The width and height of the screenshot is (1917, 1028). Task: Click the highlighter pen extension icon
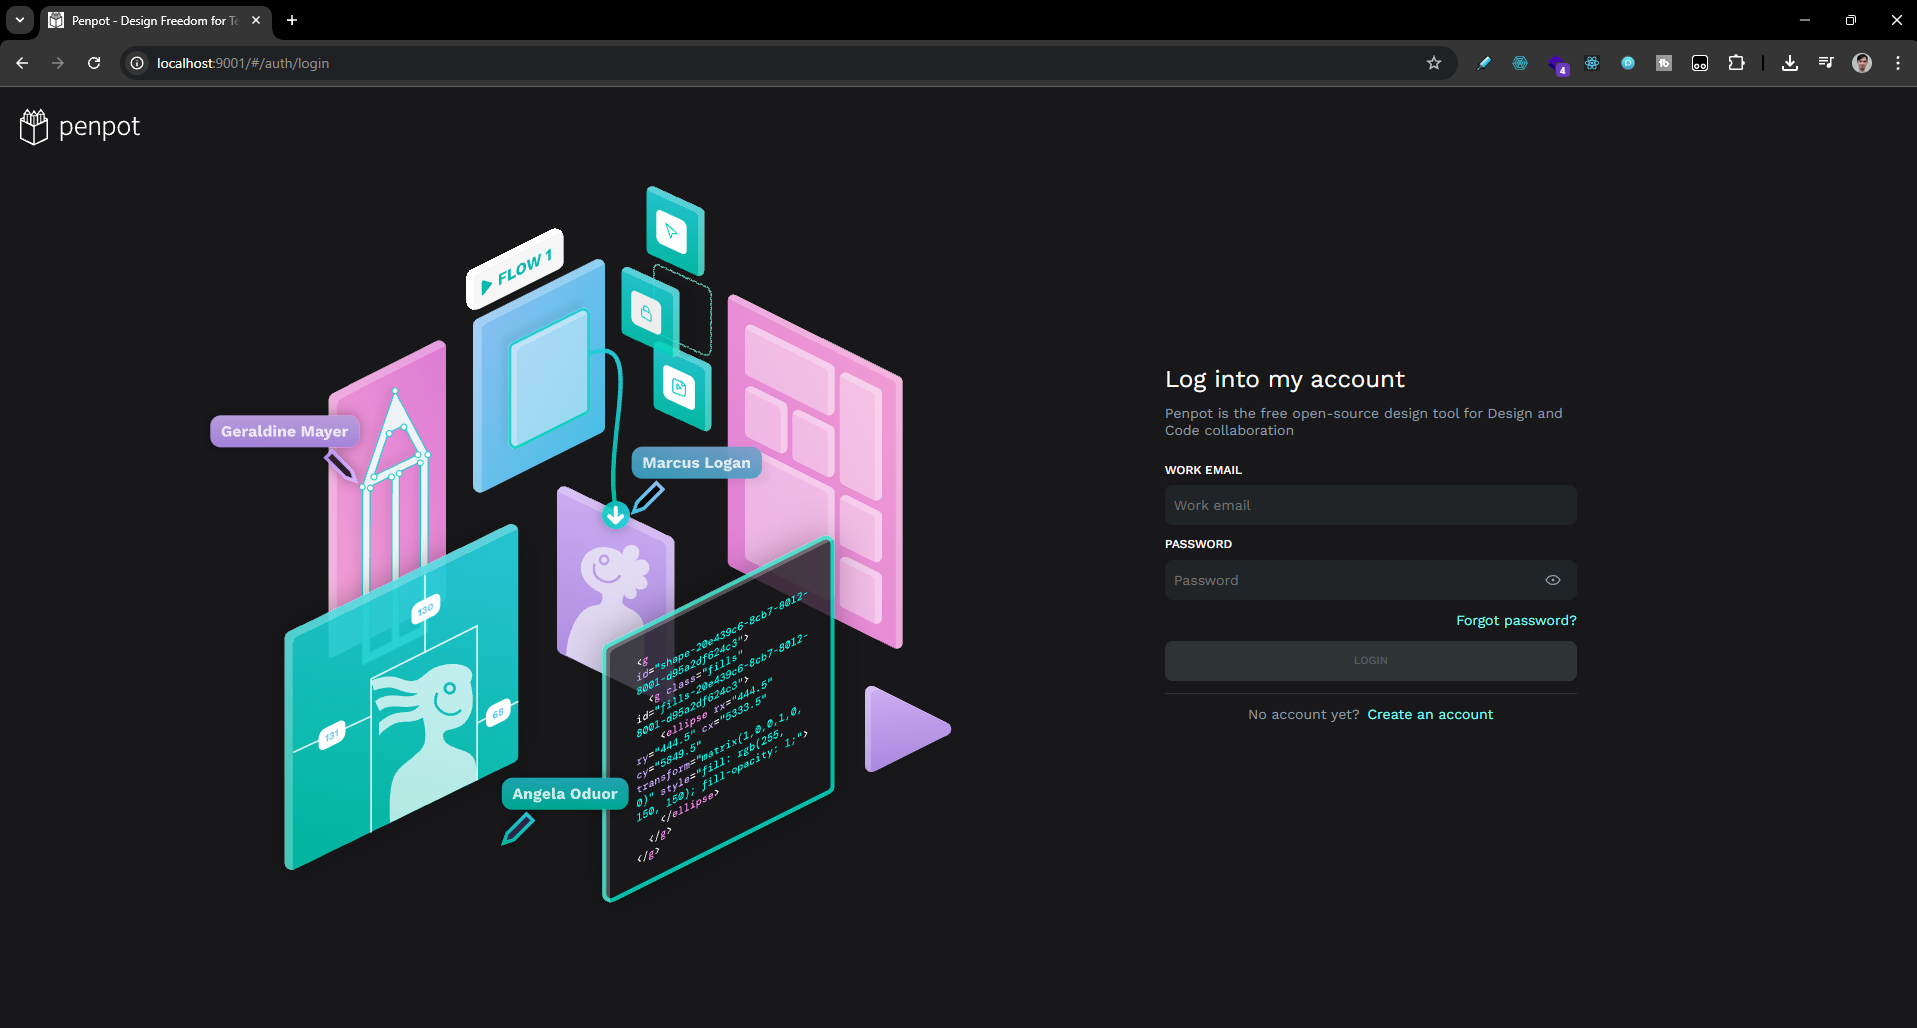tap(1484, 63)
